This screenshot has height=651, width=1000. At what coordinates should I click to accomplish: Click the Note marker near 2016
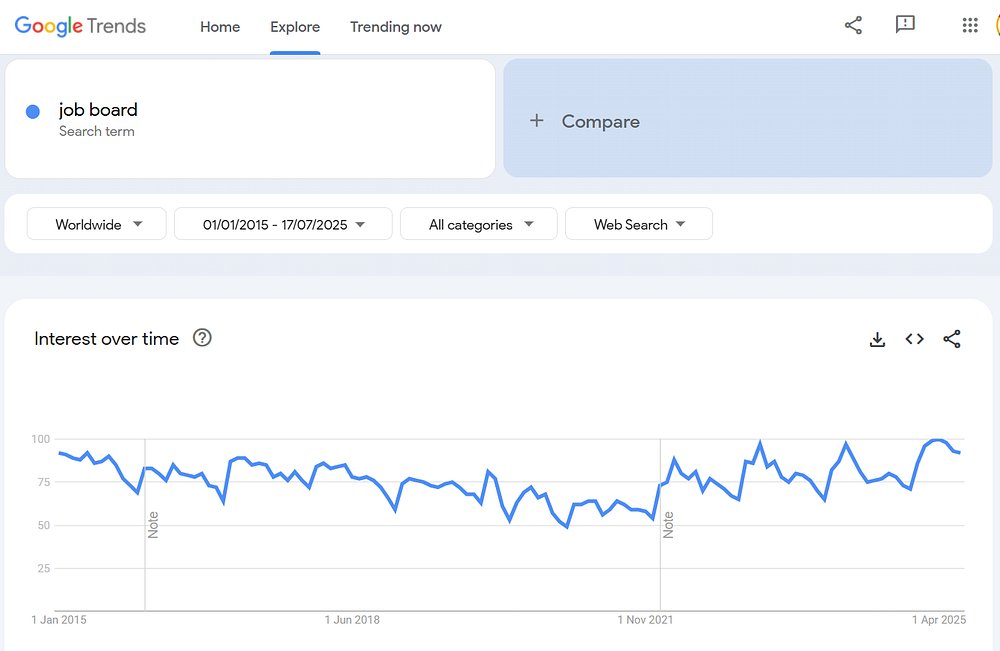(x=153, y=525)
